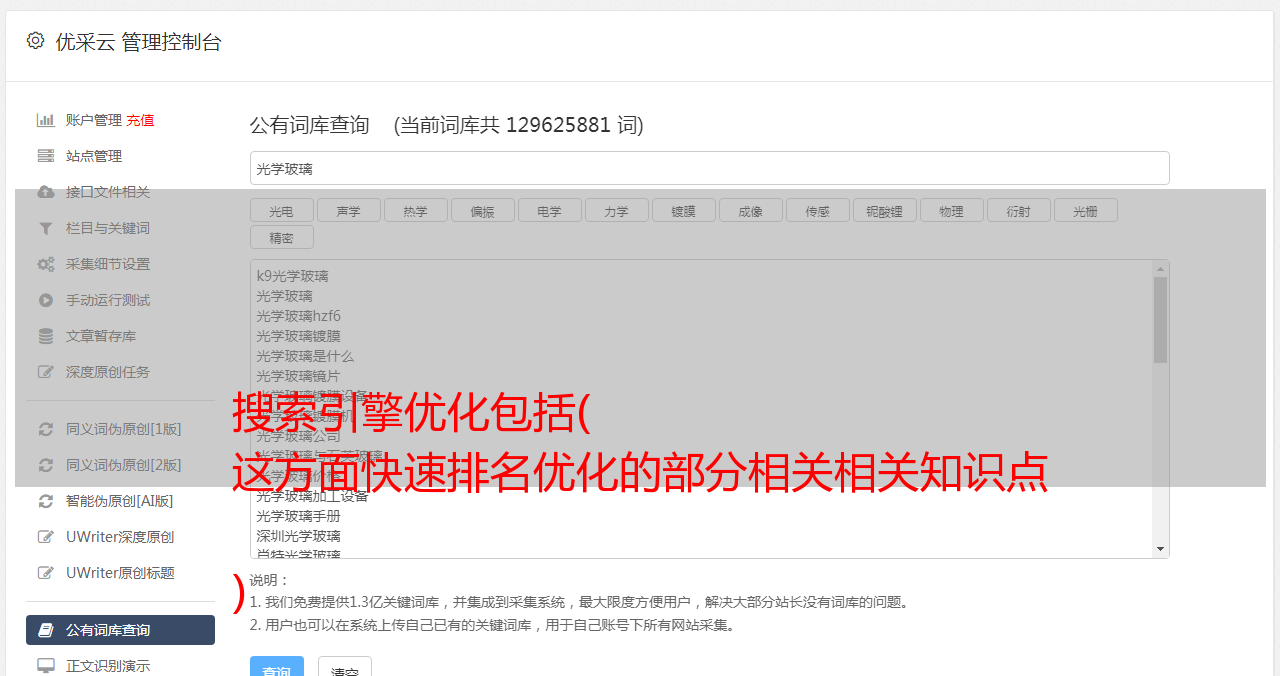The width and height of the screenshot is (1280, 676).
Task: Click the cloud icon for 接口文件相关
Action: coord(45,192)
